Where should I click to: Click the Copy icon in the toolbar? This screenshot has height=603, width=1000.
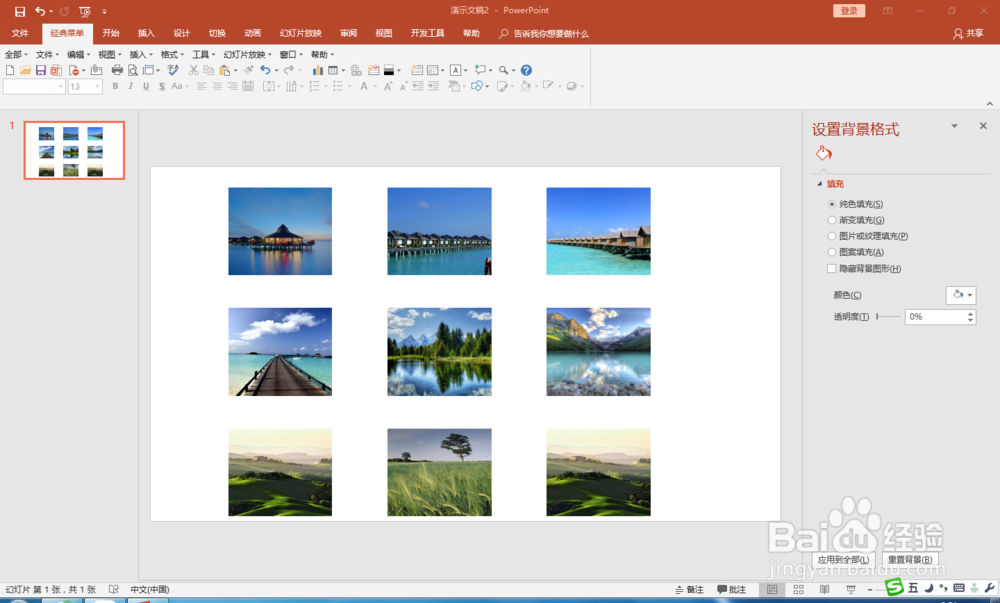pos(209,70)
